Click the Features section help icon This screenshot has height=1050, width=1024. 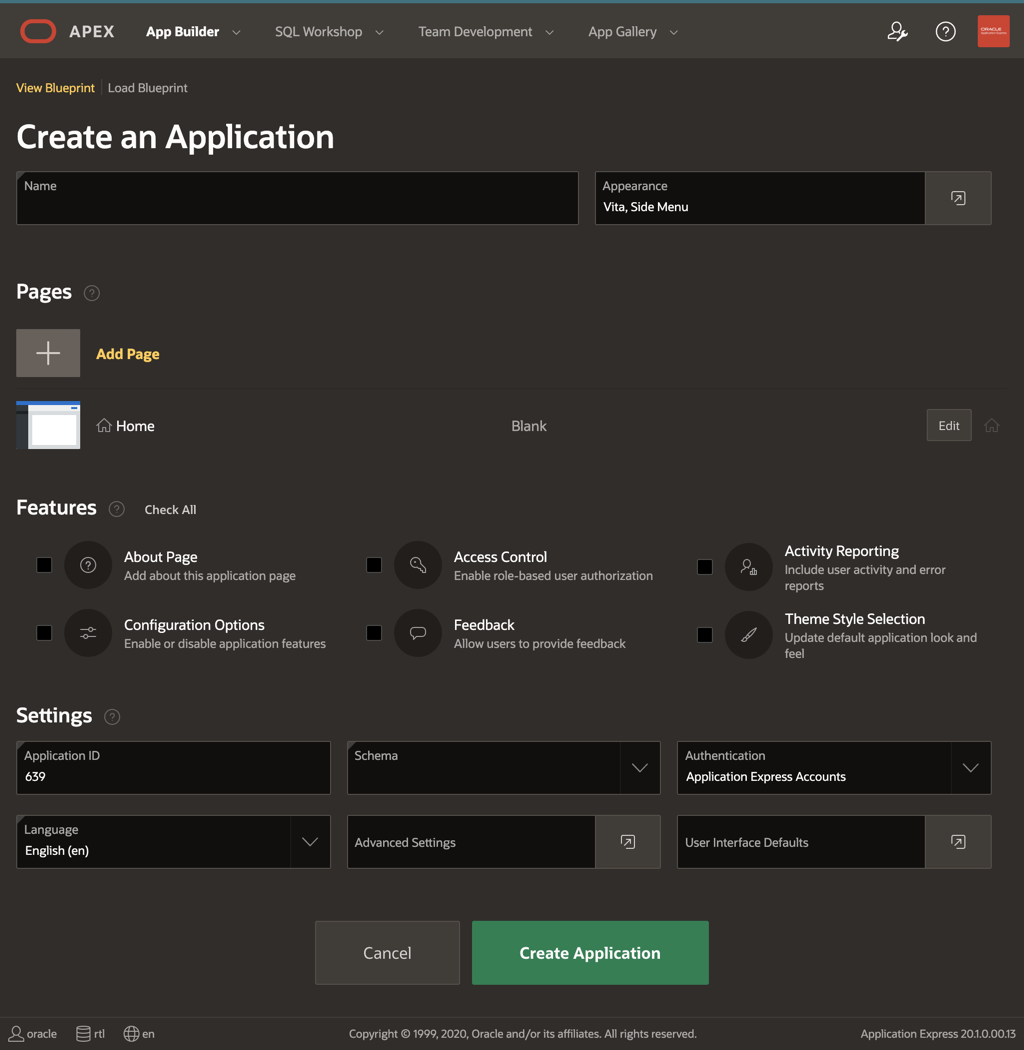[117, 509]
